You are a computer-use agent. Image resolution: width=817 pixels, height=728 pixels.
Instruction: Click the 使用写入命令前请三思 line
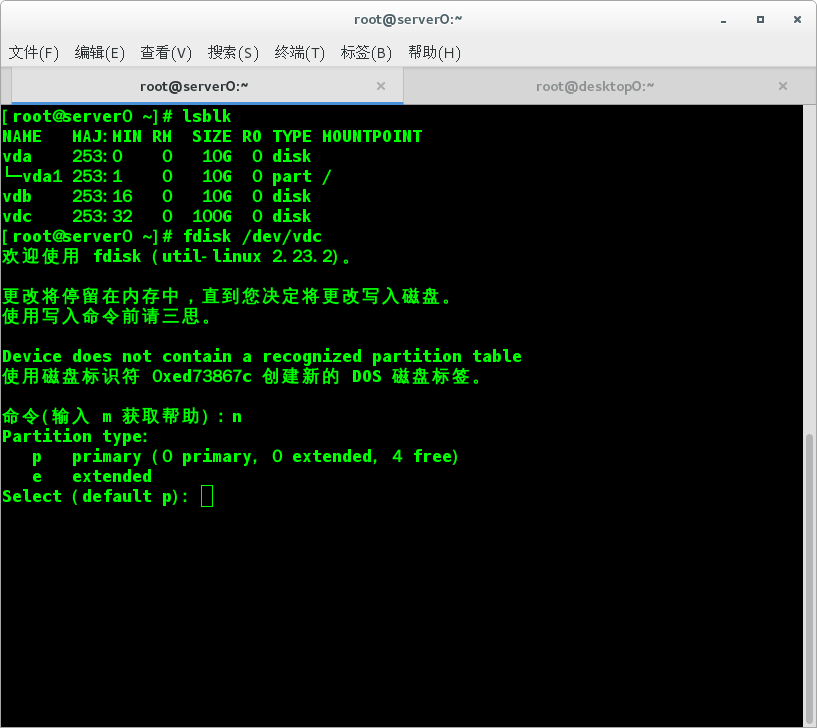pyautogui.click(x=106, y=316)
